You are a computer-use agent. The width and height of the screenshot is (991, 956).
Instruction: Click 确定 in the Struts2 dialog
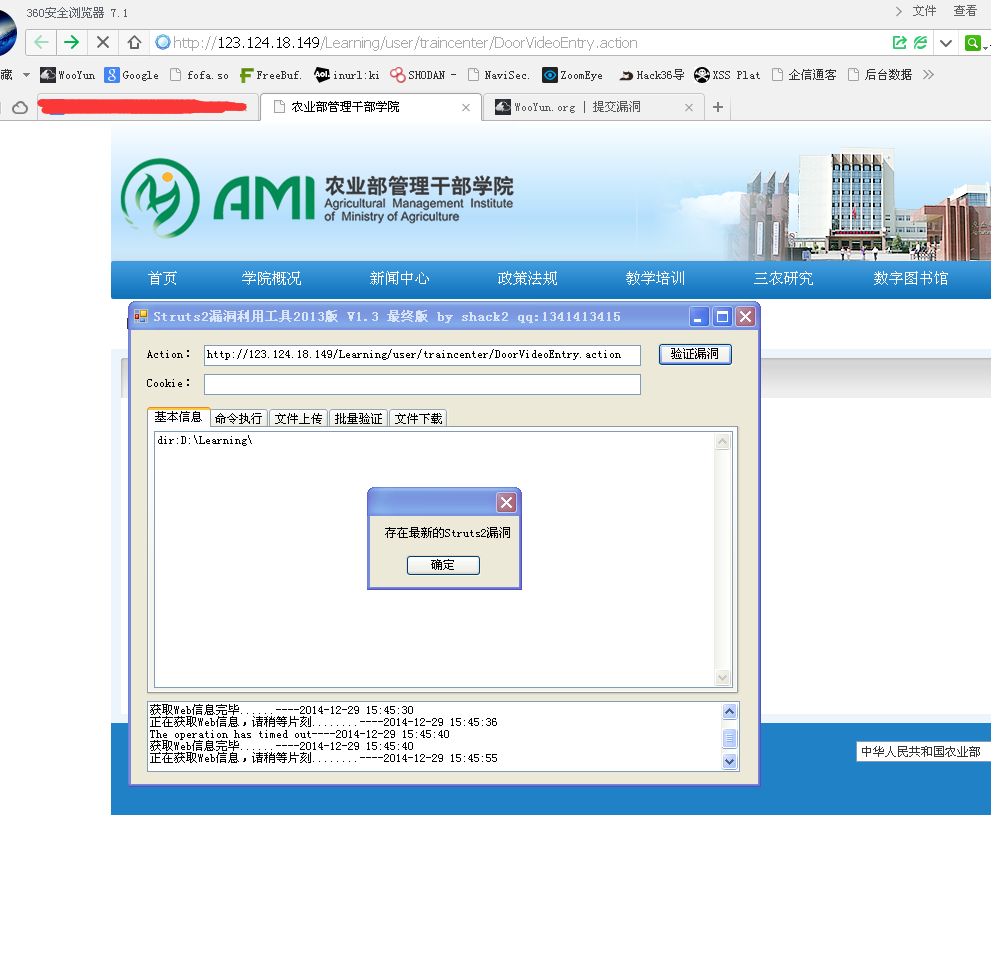pos(443,565)
